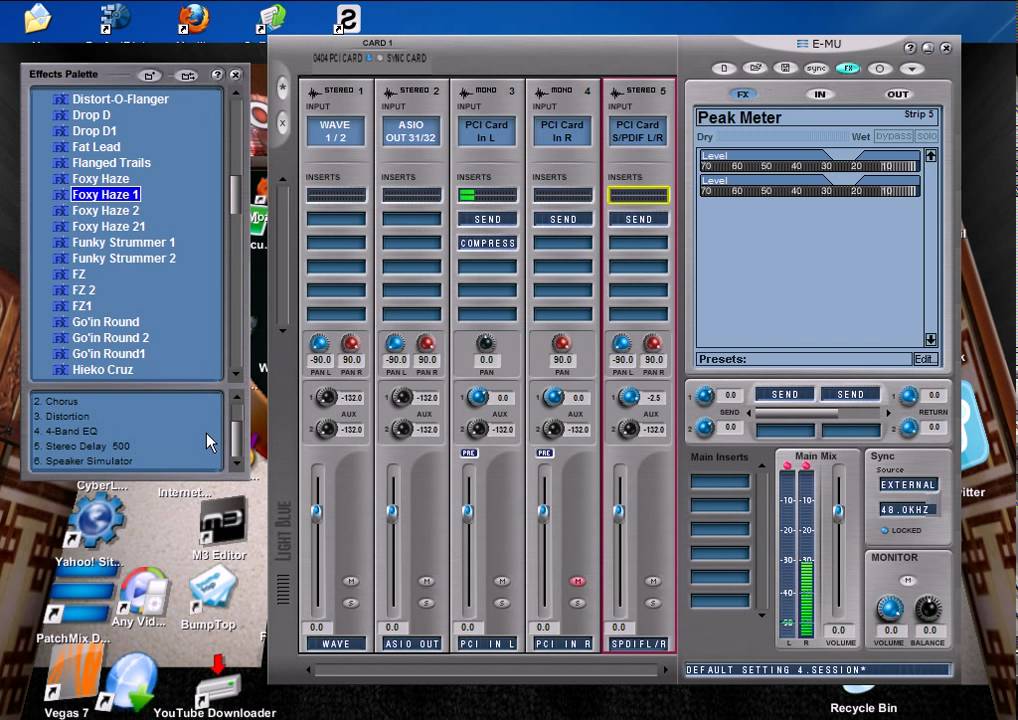
Task: Click COMPRESS insert on strip 3
Action: [x=488, y=243]
